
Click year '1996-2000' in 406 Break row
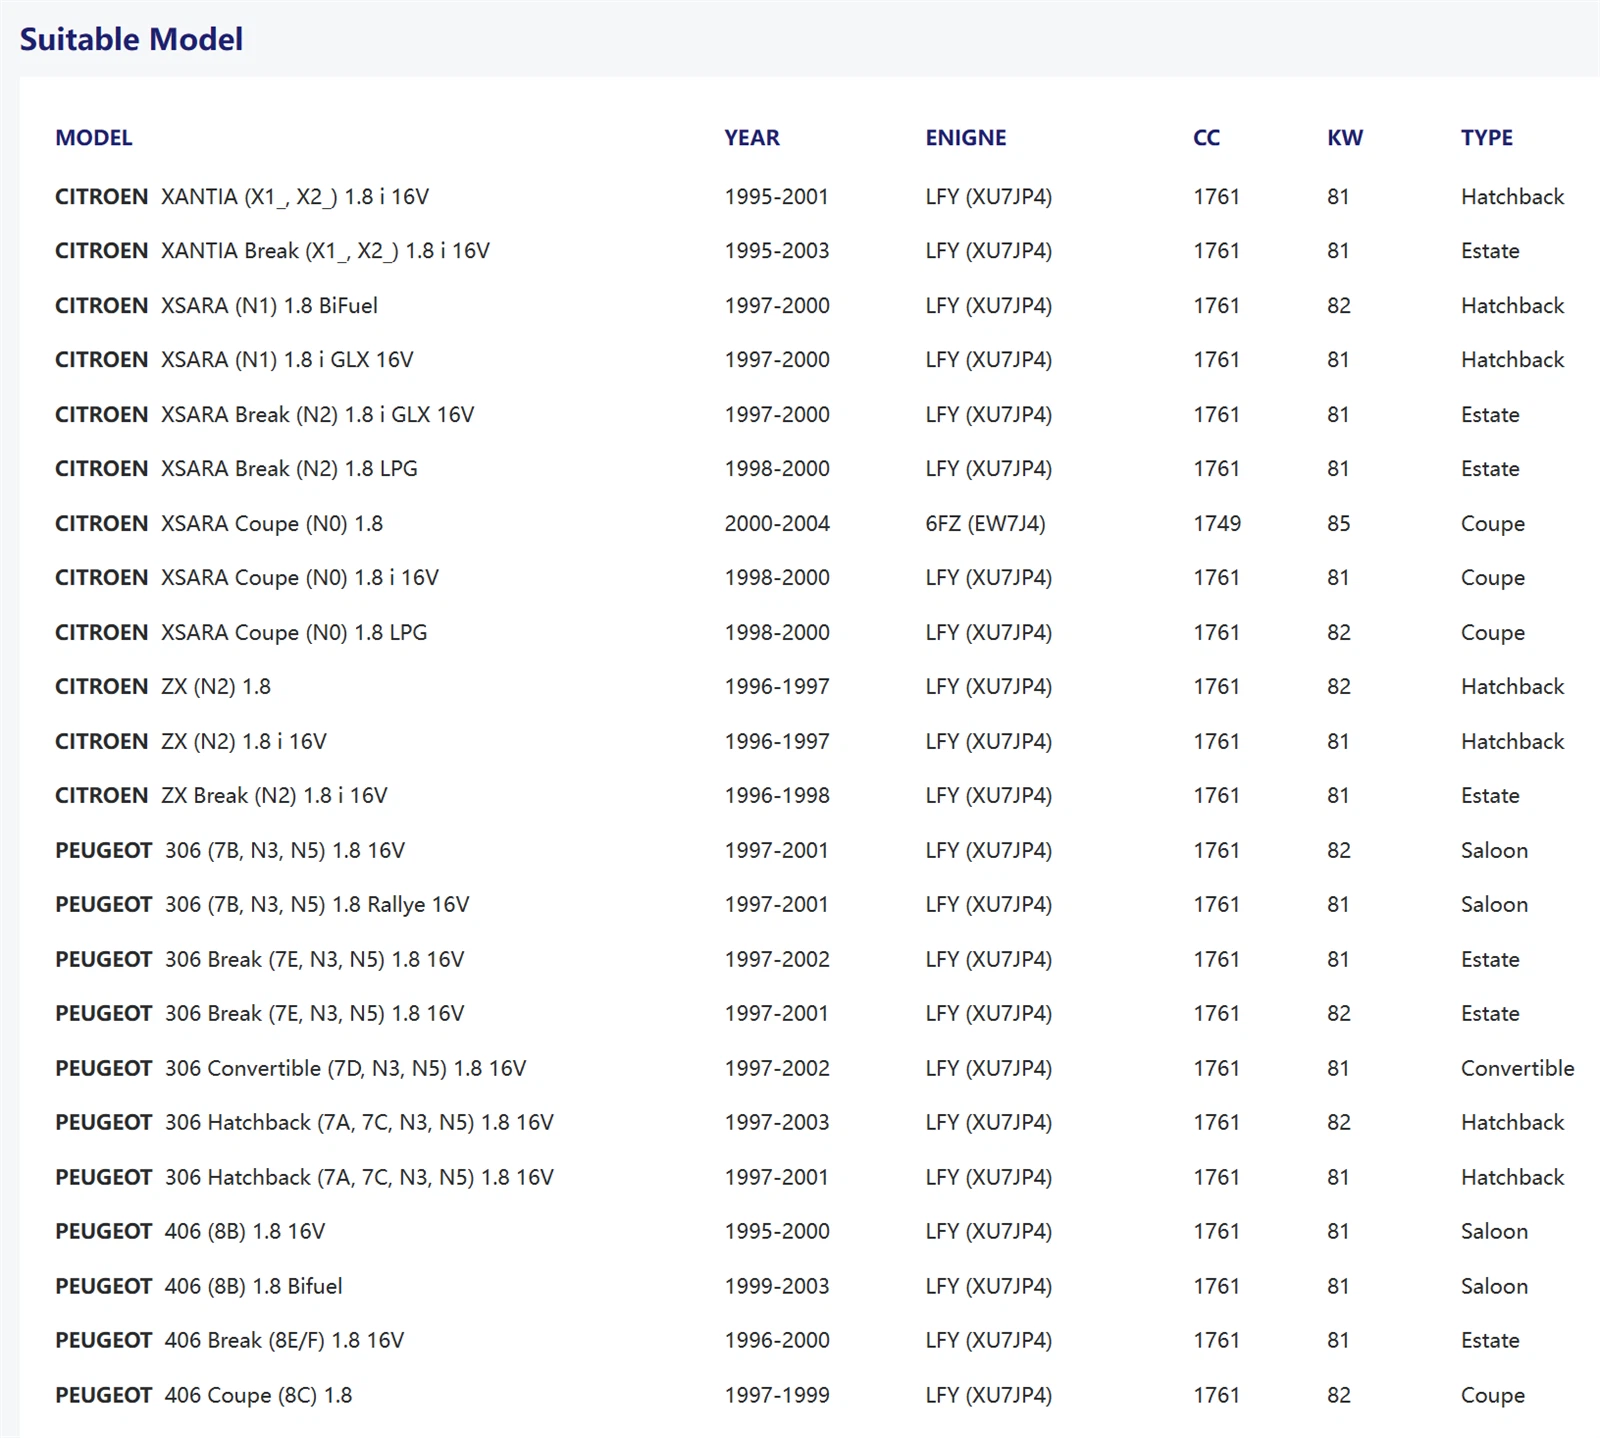[x=777, y=1341]
